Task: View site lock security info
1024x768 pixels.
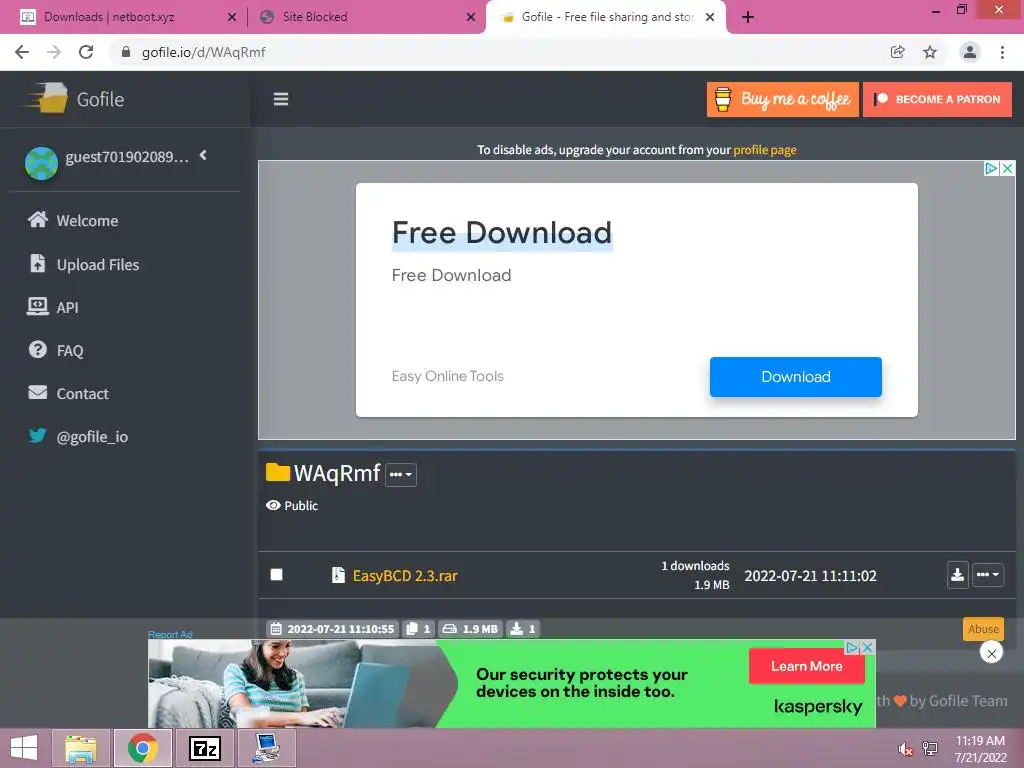Action: [x=126, y=52]
